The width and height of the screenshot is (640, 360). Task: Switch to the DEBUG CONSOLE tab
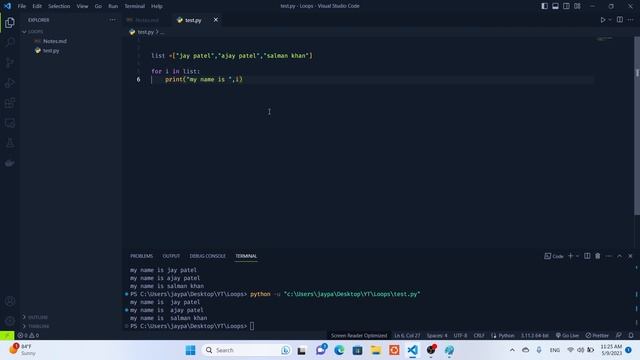click(x=207, y=256)
